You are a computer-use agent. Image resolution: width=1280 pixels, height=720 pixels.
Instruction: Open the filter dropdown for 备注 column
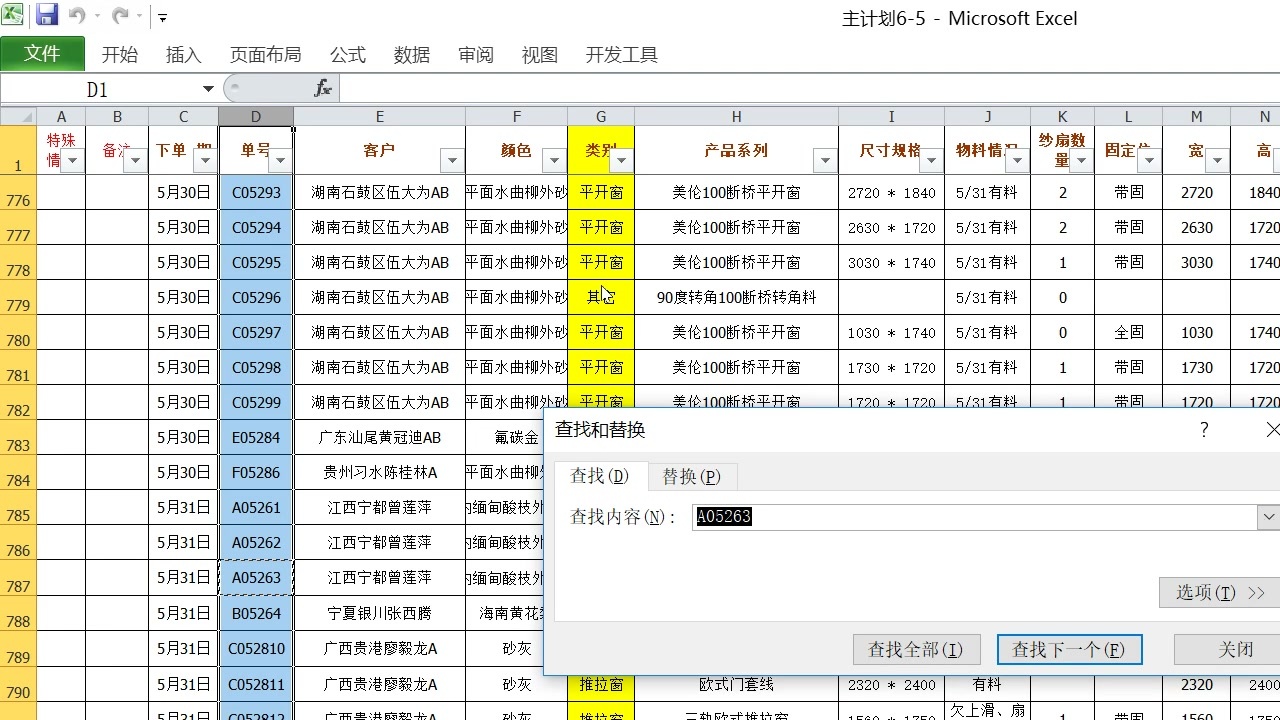(136, 161)
